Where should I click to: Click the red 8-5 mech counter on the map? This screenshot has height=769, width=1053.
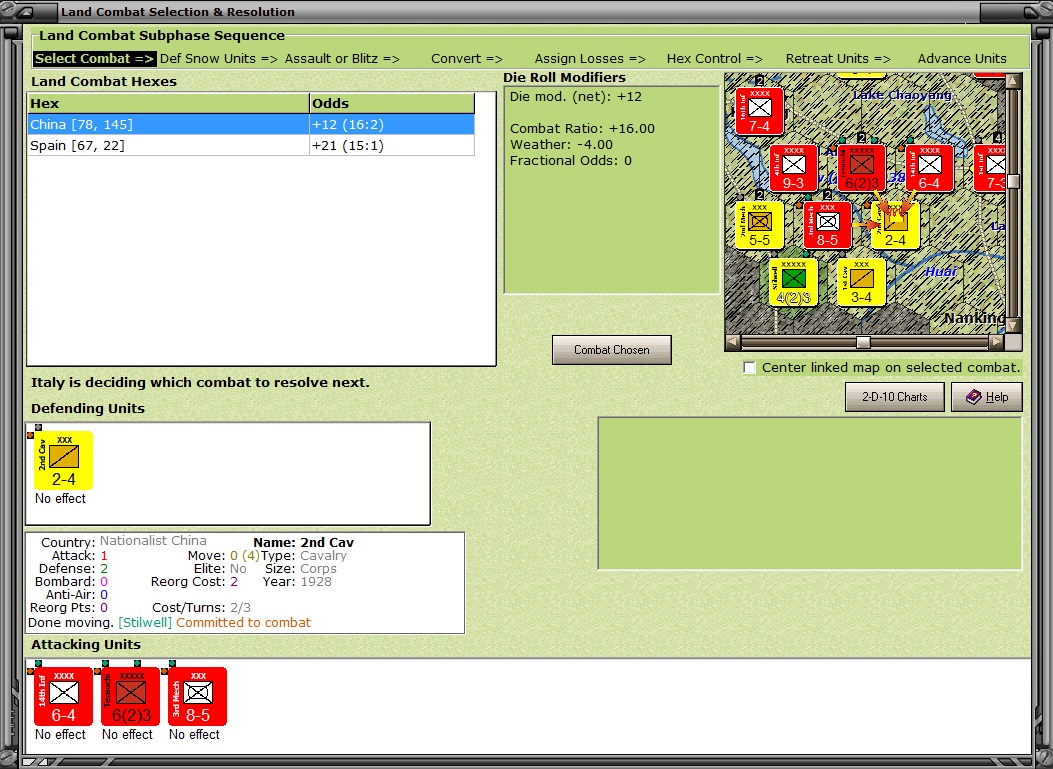point(827,226)
